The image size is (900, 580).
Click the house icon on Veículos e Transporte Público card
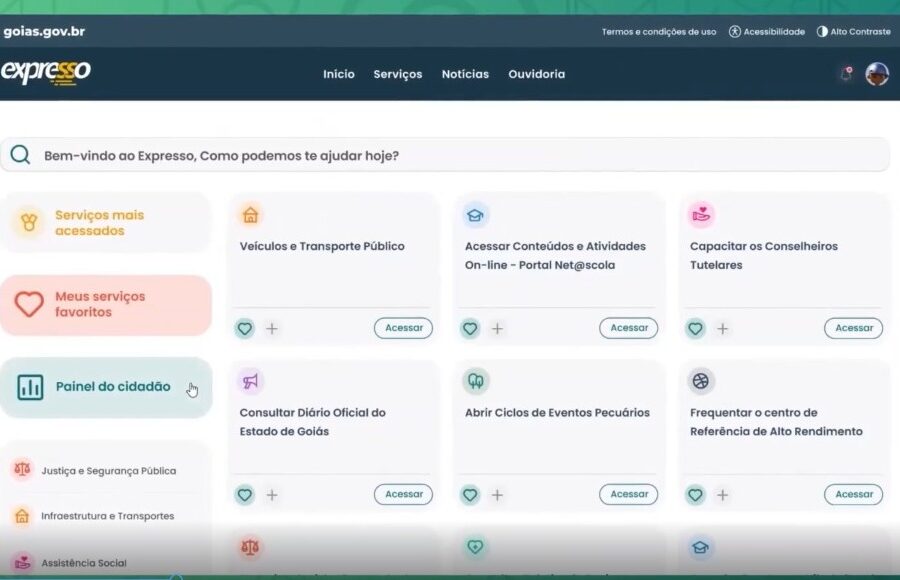(x=250, y=215)
